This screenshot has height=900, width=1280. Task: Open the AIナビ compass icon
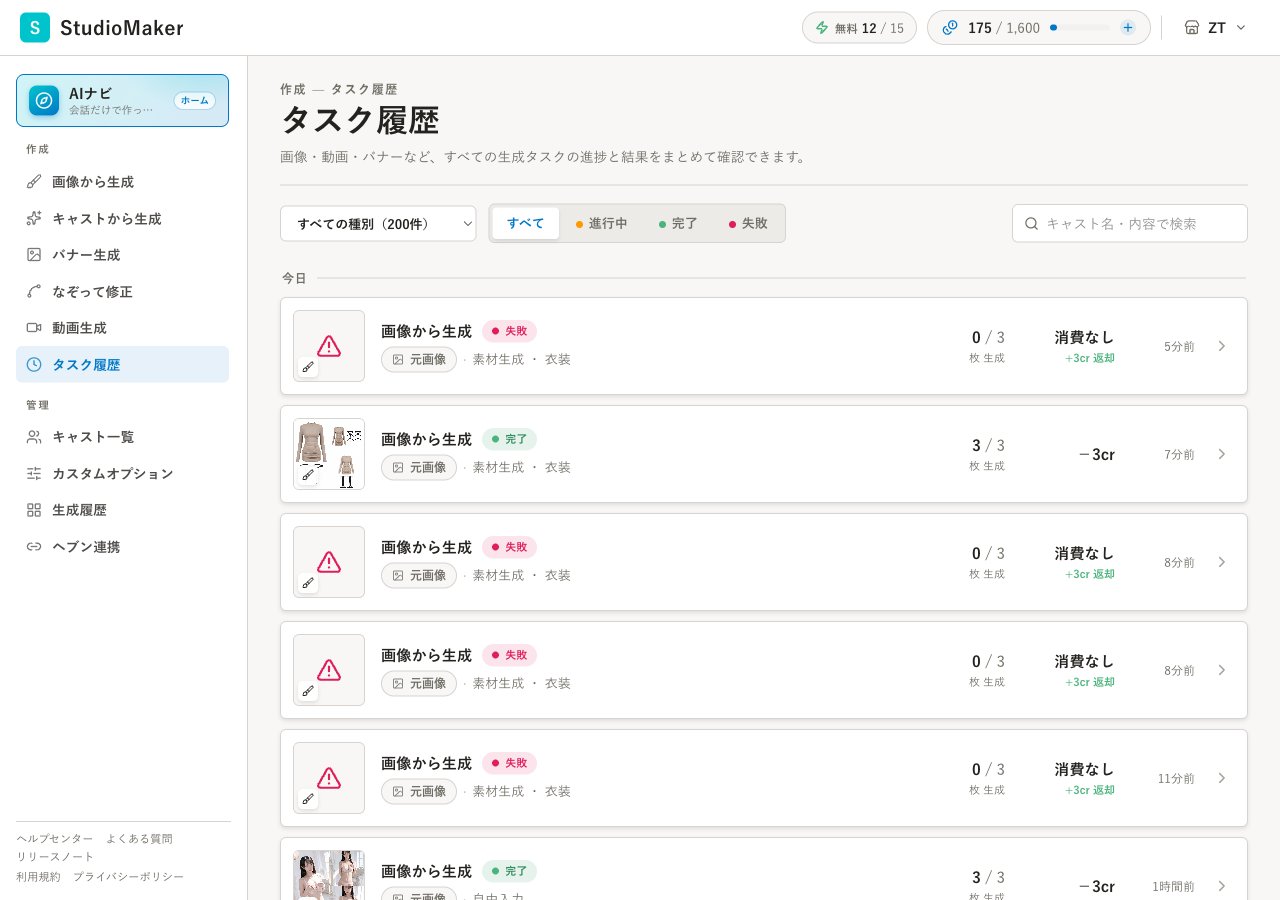point(44,101)
